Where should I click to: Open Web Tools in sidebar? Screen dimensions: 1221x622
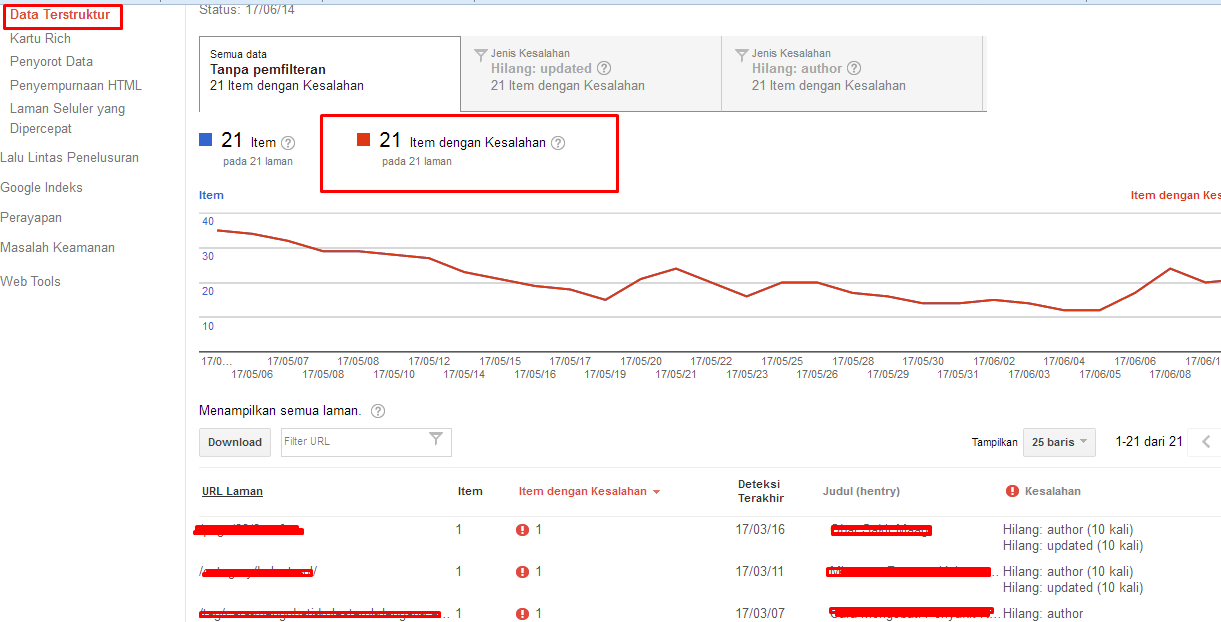tap(31, 282)
